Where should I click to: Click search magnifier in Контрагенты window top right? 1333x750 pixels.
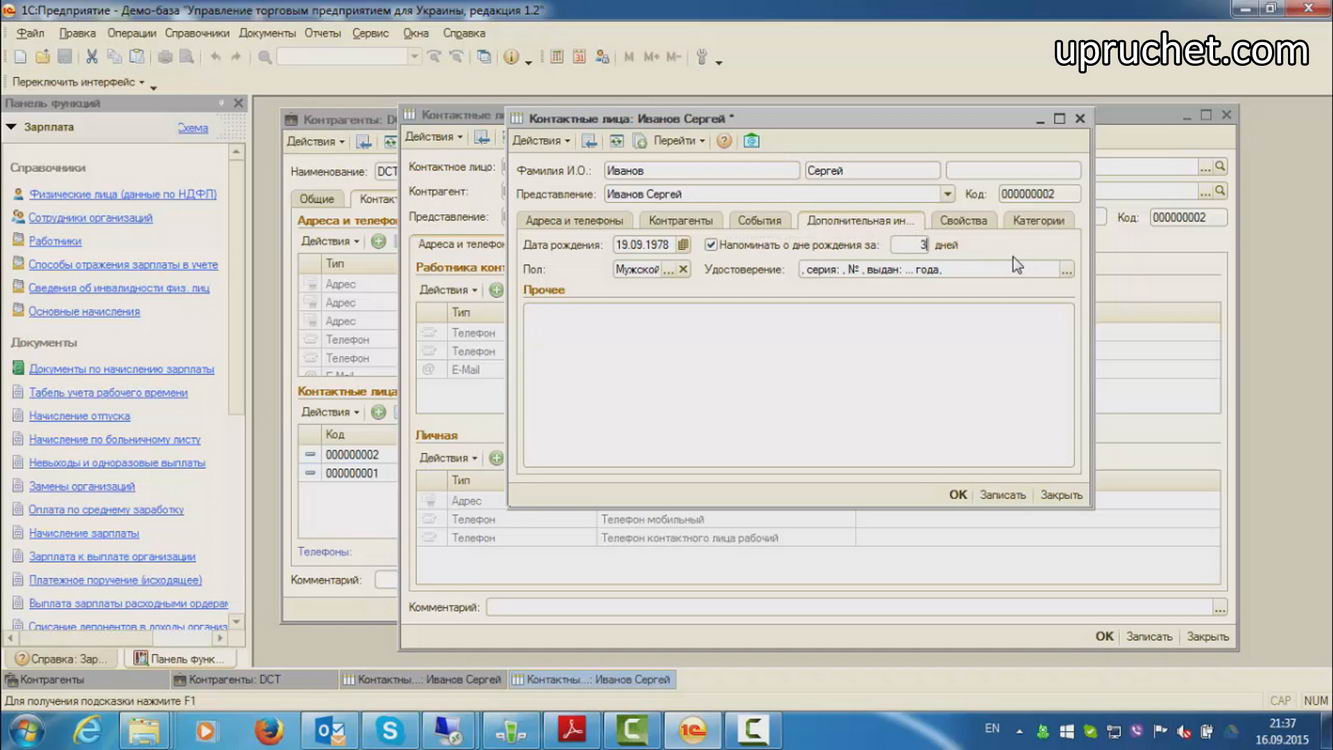click(x=1220, y=167)
